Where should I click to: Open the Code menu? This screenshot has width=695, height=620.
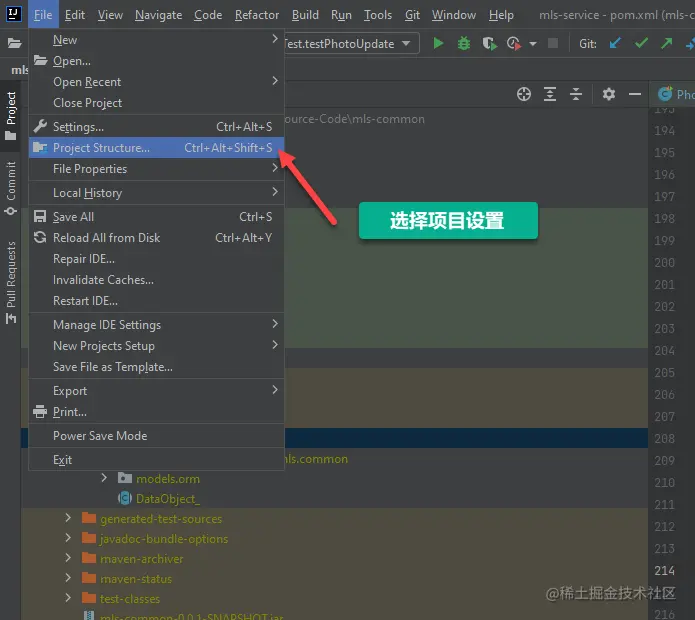click(208, 15)
